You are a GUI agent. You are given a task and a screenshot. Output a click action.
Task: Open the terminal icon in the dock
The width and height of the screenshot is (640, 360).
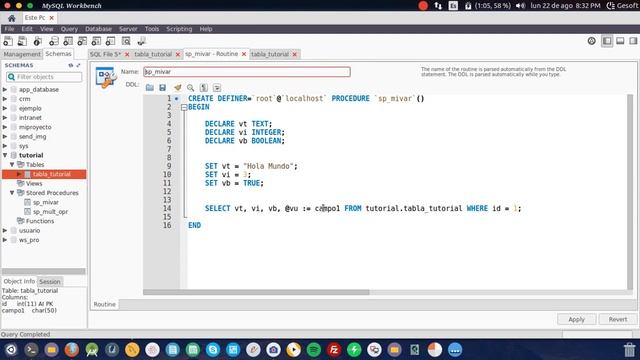pos(31,349)
